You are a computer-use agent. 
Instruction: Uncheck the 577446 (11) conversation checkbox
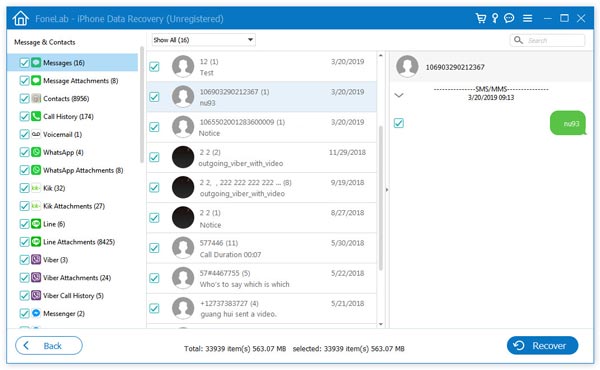tap(154, 248)
